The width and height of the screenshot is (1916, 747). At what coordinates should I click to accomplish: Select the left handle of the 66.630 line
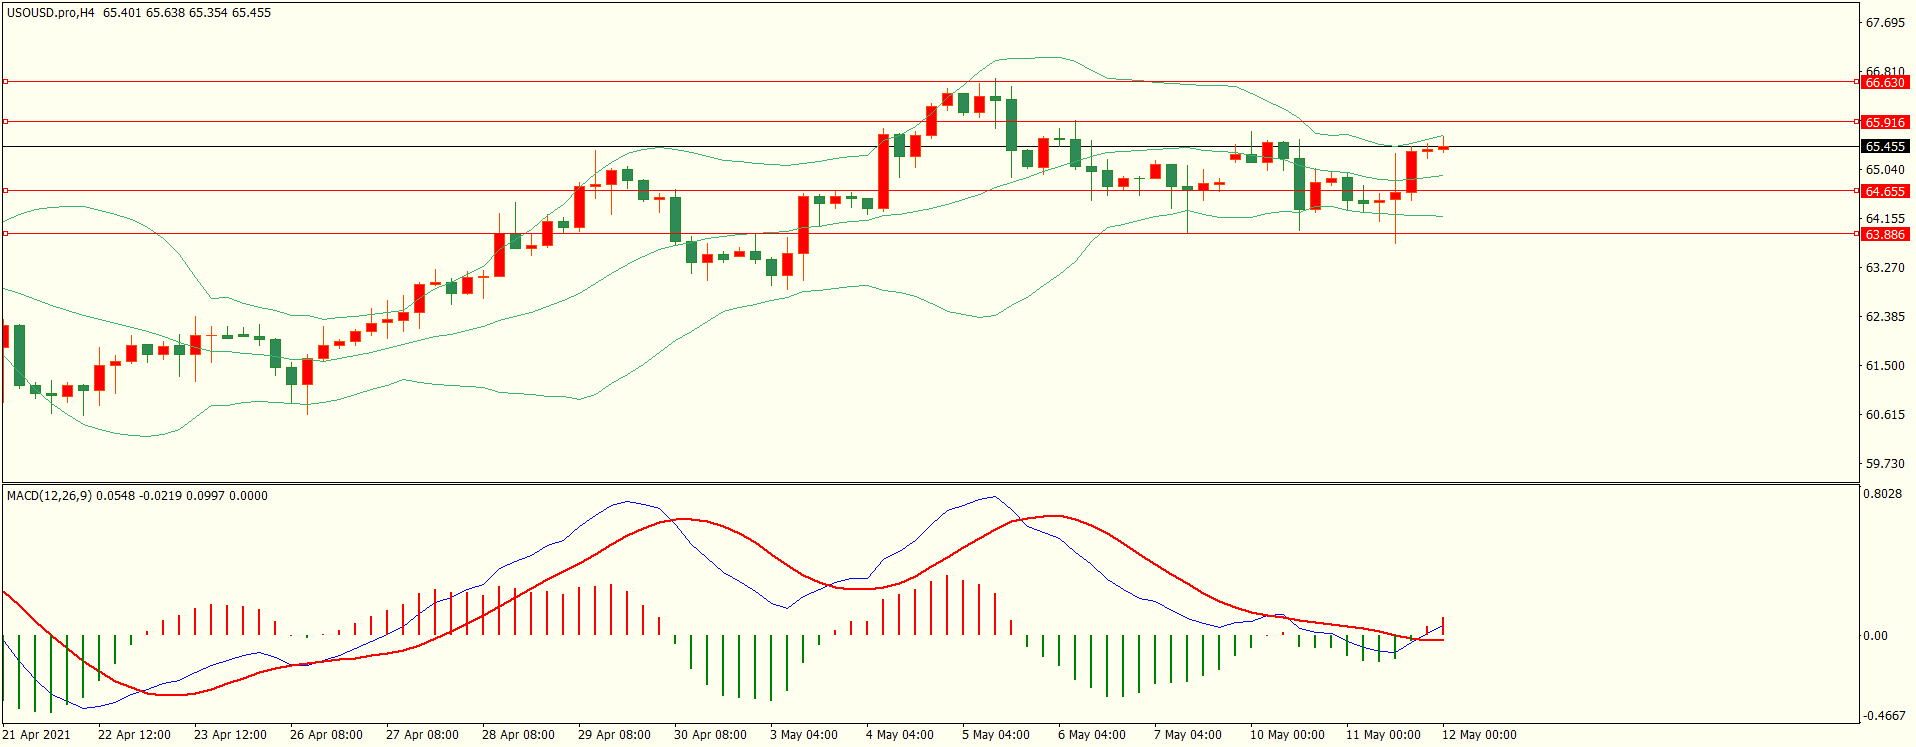click(6, 82)
